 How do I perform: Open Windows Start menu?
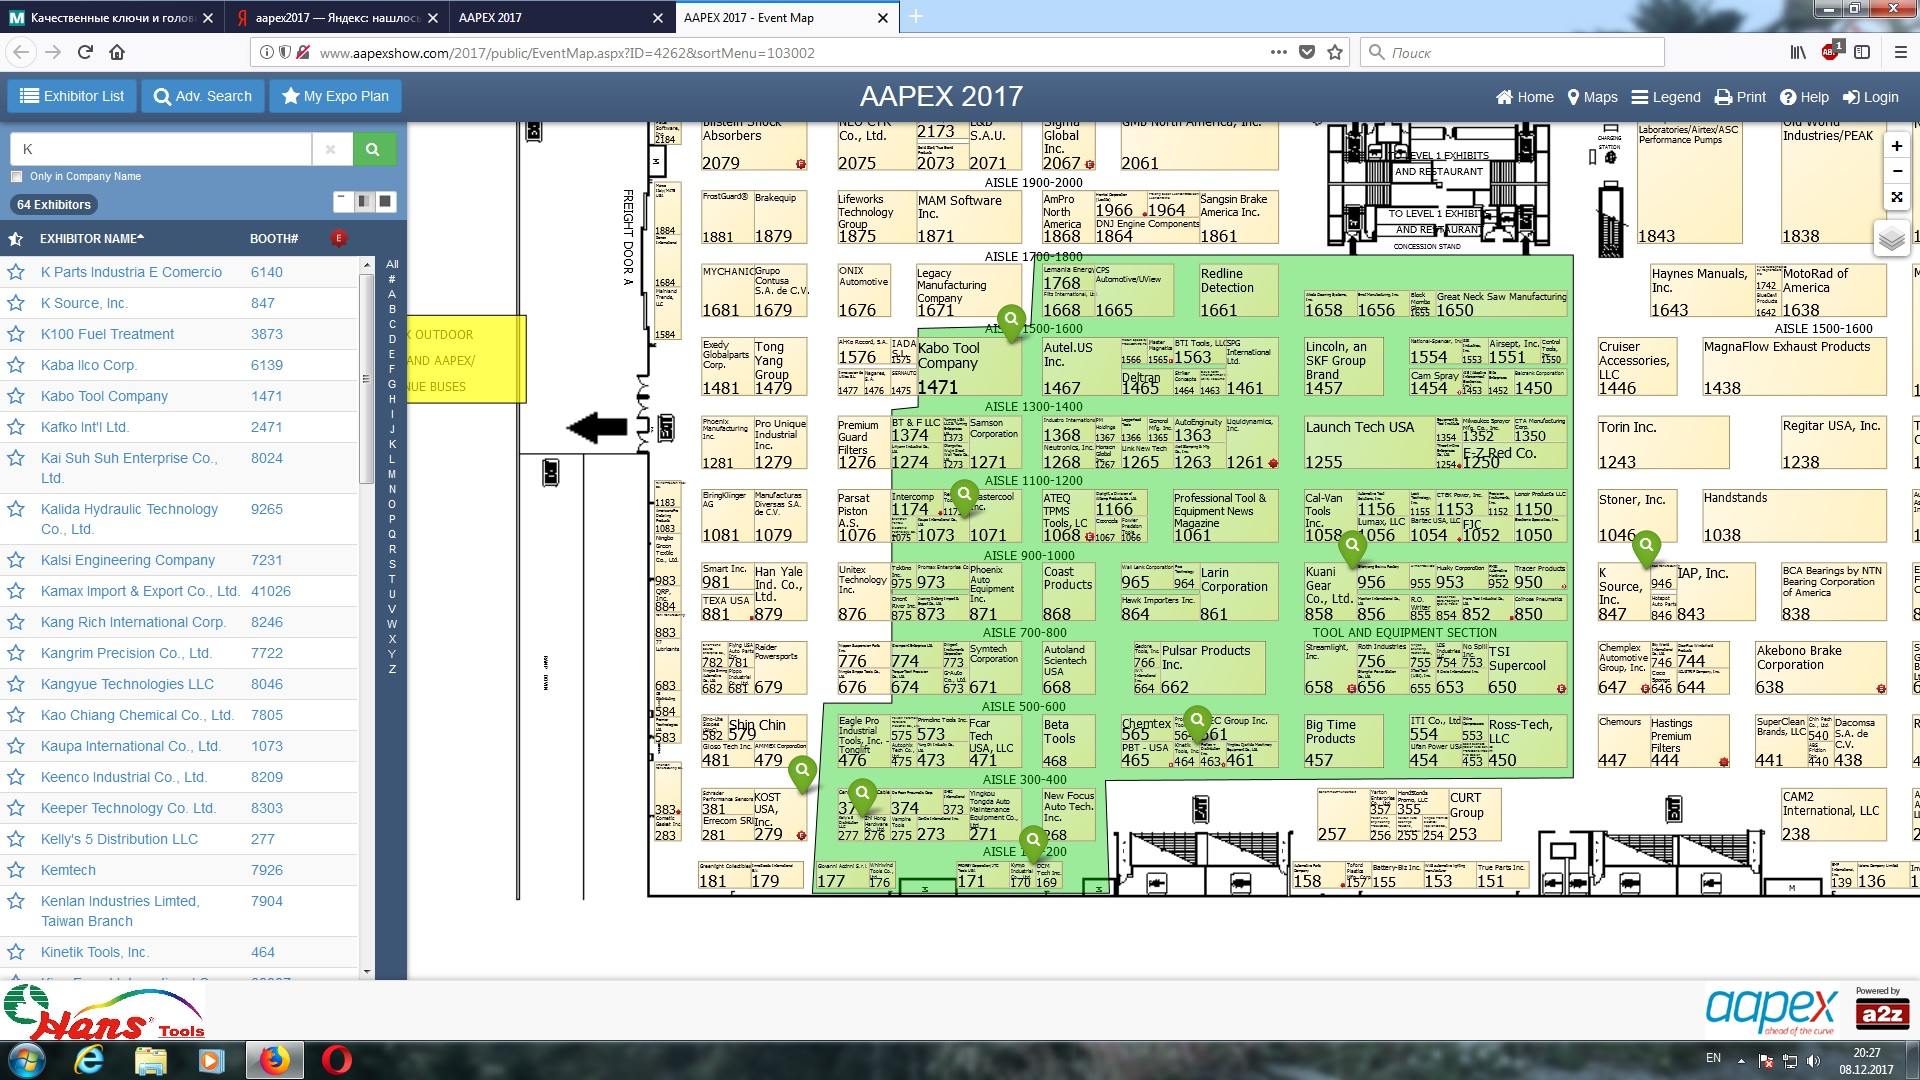[x=27, y=1059]
